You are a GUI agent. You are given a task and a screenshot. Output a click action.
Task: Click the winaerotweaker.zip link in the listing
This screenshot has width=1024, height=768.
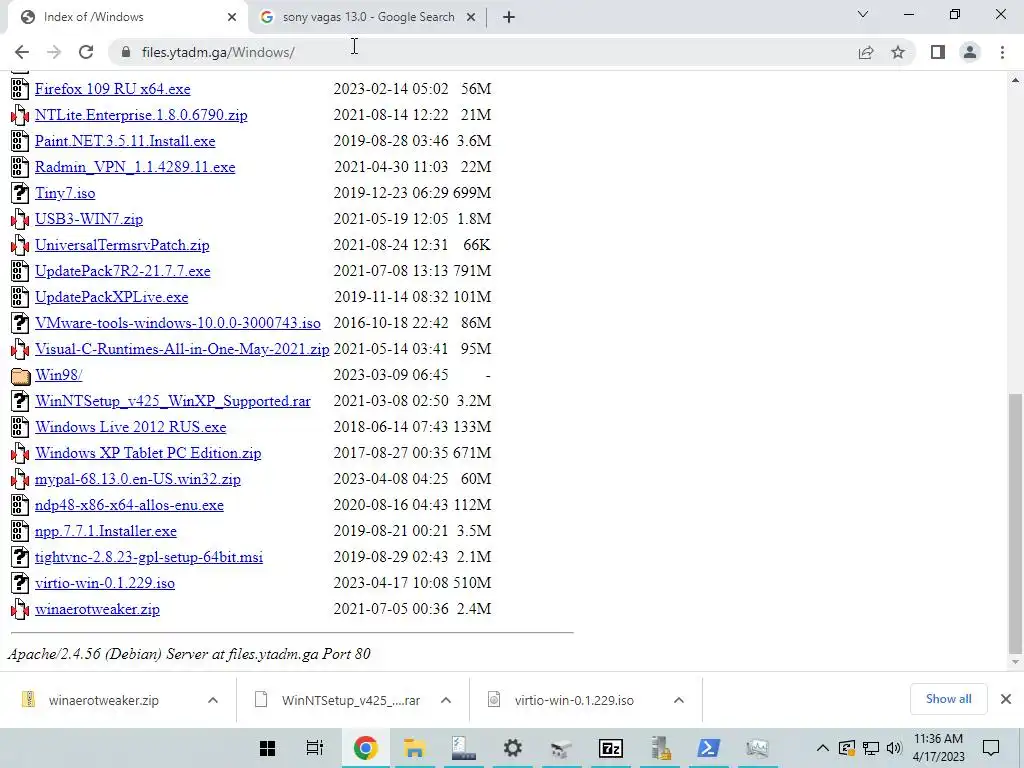click(x=97, y=609)
